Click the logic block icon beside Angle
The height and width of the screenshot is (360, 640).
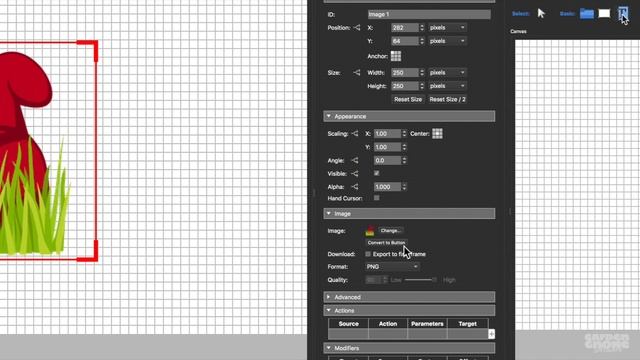(x=355, y=161)
